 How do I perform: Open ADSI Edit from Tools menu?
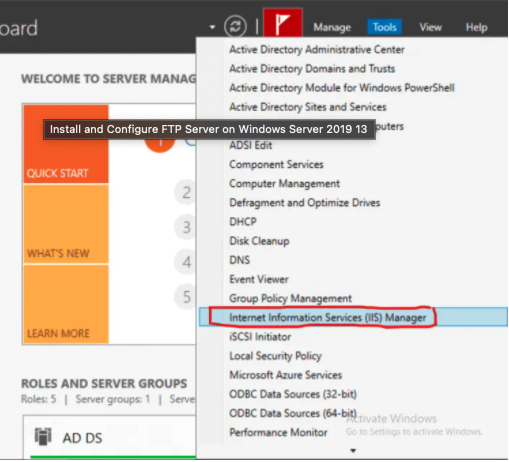tap(251, 145)
